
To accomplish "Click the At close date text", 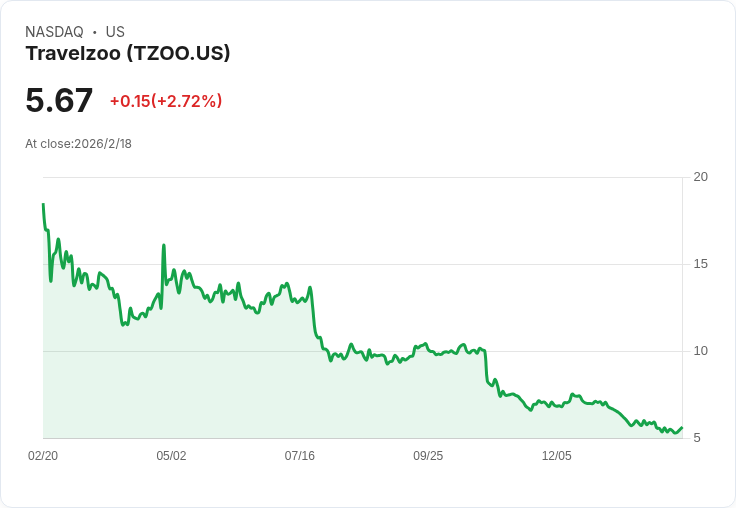I will [78, 143].
